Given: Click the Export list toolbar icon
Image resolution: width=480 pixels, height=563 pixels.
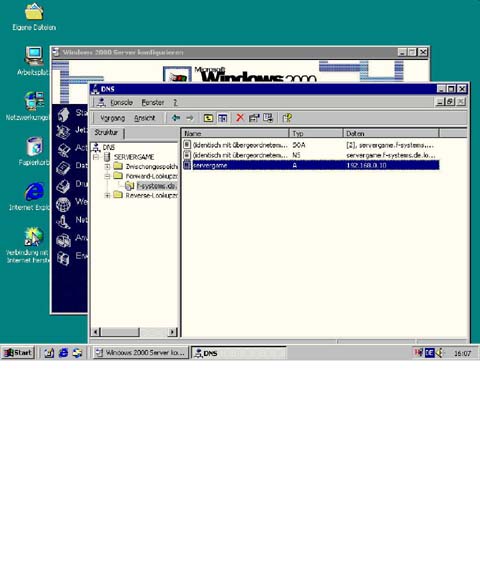Looking at the screenshot, I should (268, 118).
